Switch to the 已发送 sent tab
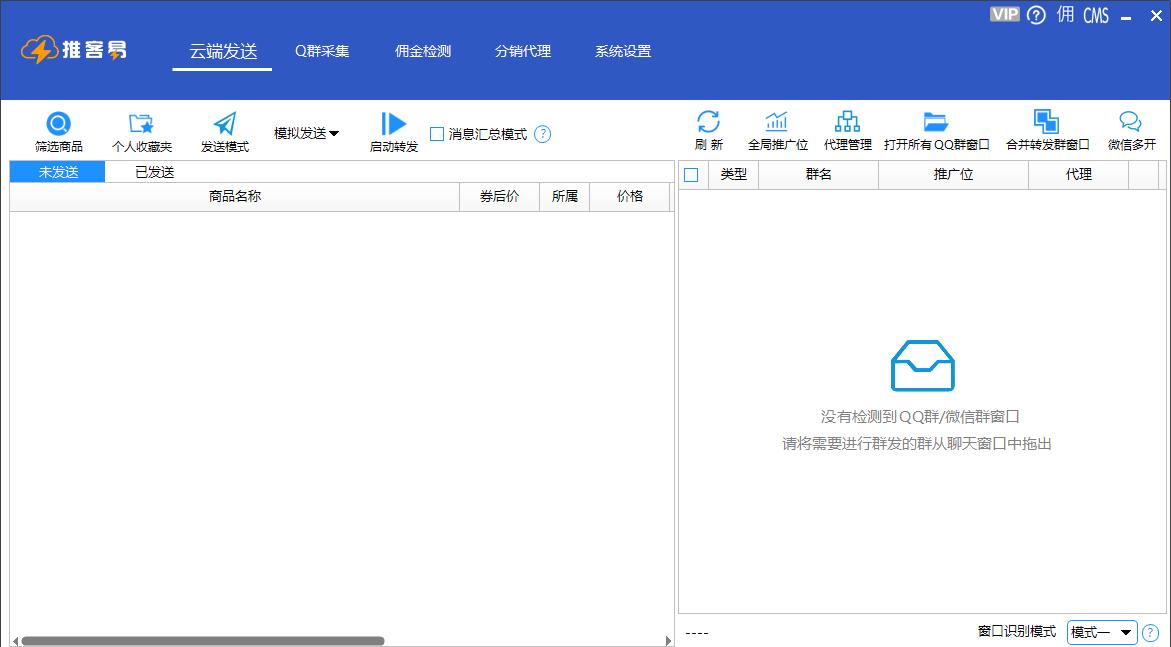Viewport: 1171px width, 647px height. (x=155, y=172)
